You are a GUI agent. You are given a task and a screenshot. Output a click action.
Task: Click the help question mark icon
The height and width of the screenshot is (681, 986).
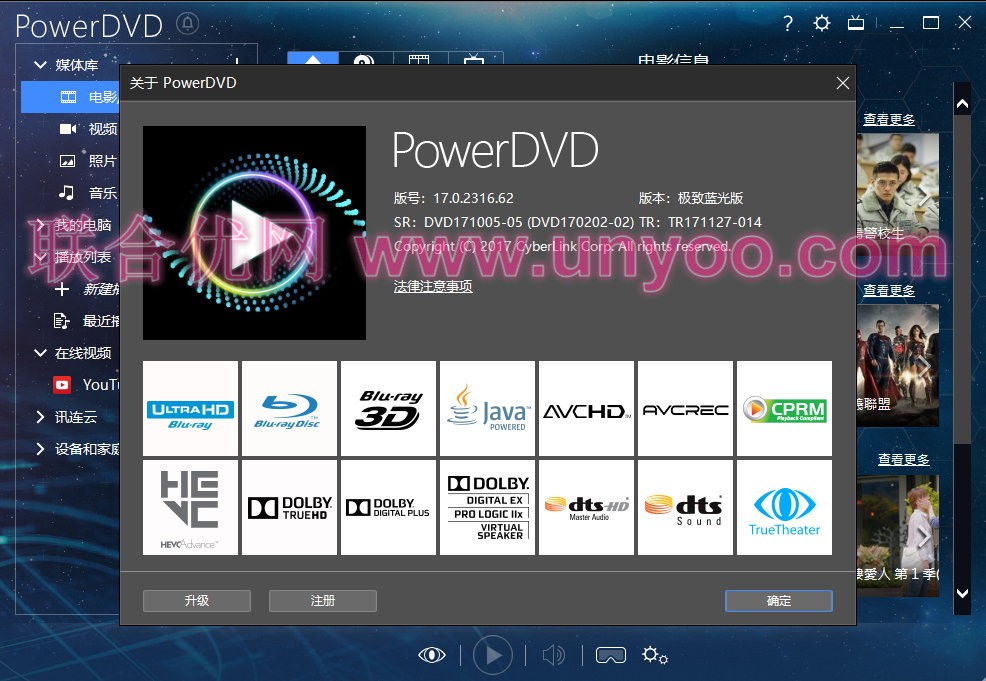[x=788, y=24]
